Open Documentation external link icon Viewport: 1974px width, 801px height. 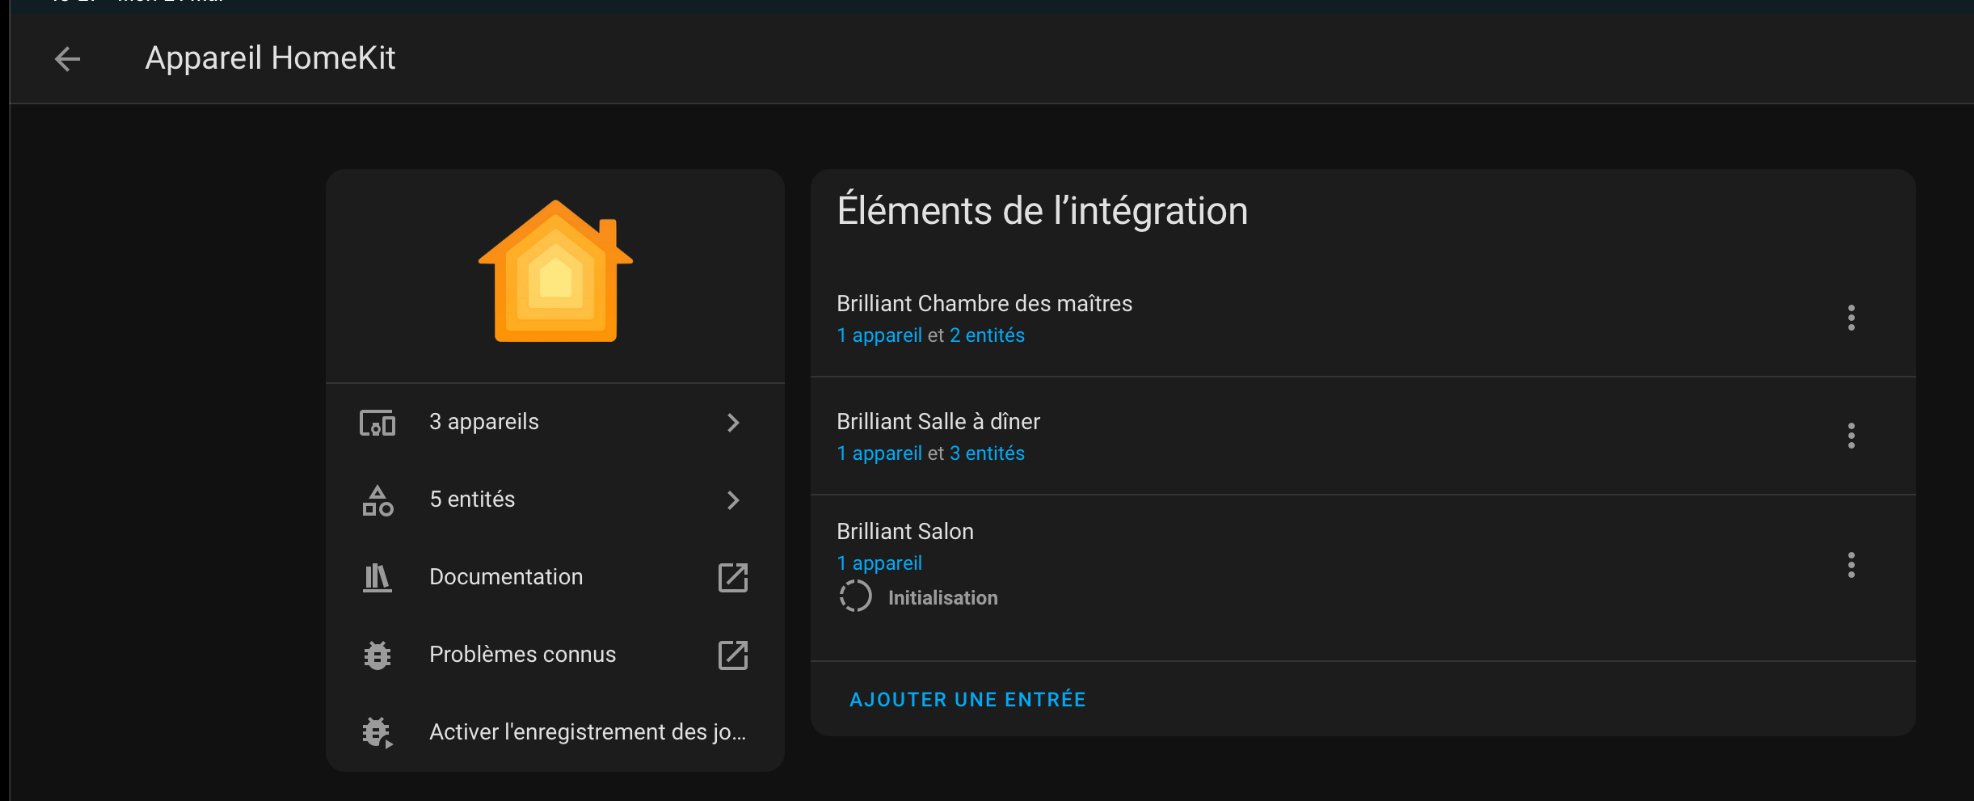(x=733, y=578)
